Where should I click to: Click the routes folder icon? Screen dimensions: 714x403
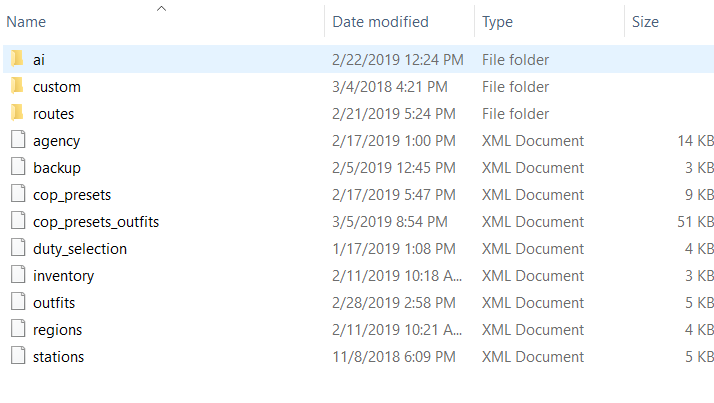[x=17, y=114]
